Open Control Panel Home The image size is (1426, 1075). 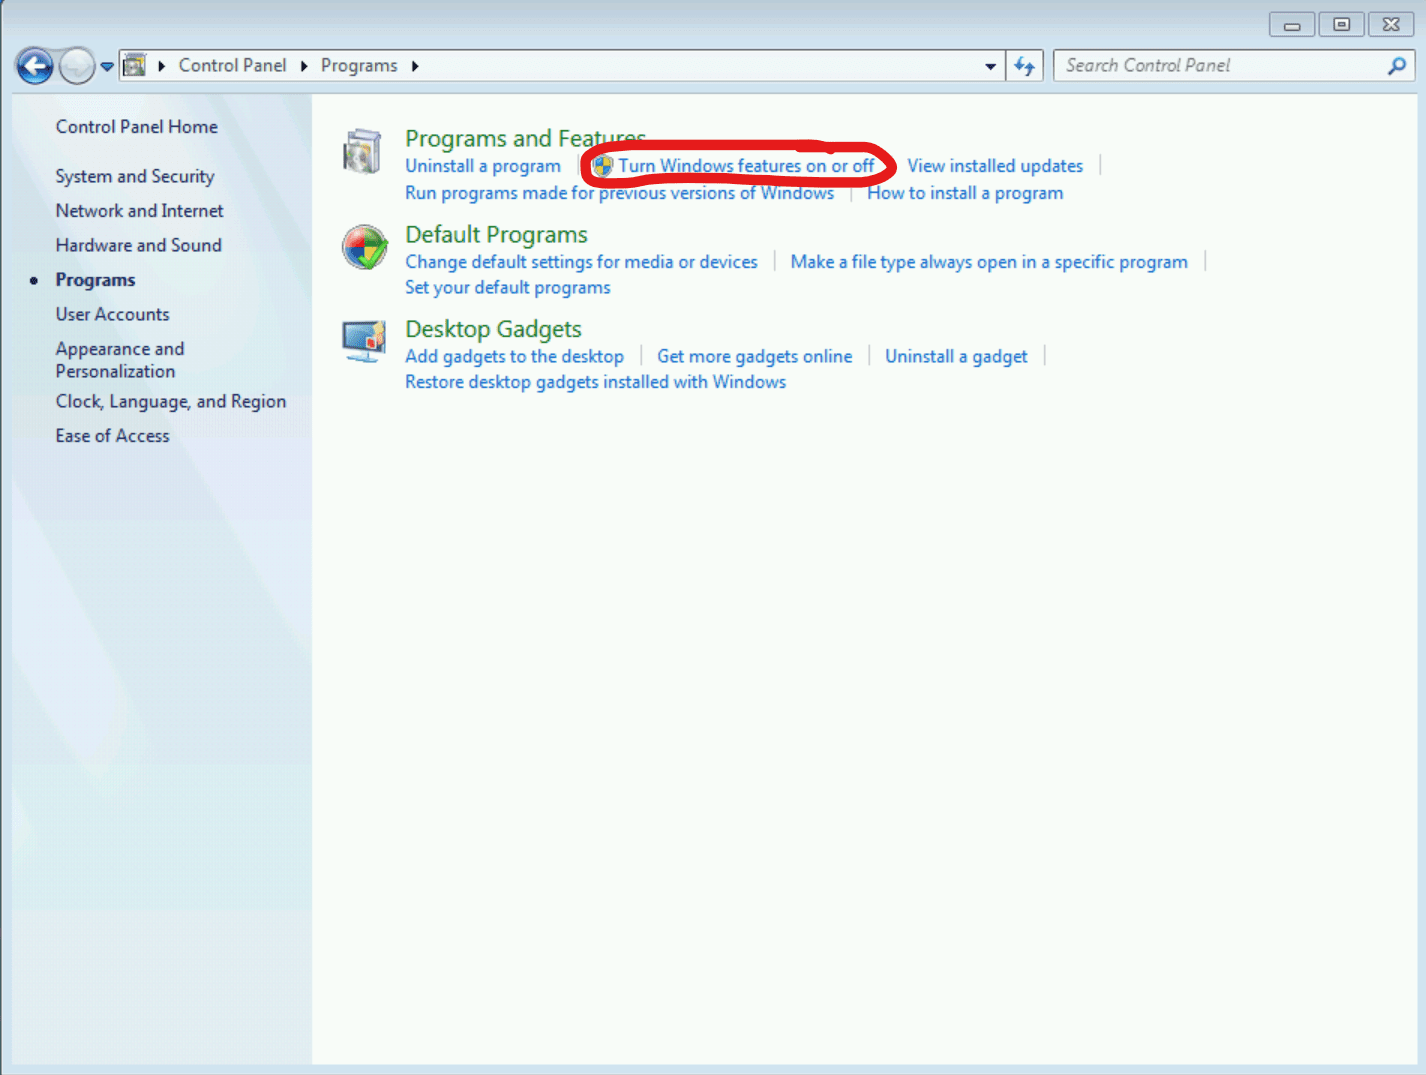tap(137, 127)
